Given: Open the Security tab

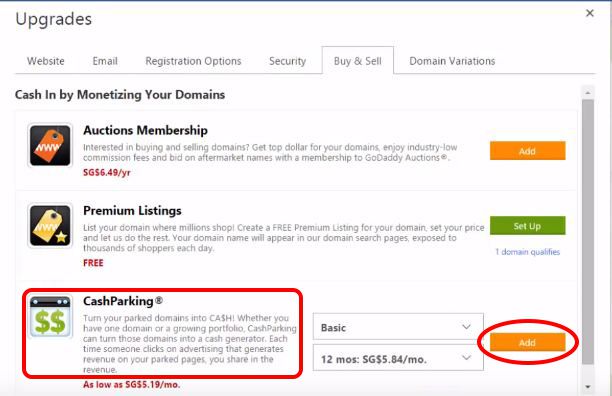Looking at the screenshot, I should (x=287, y=61).
